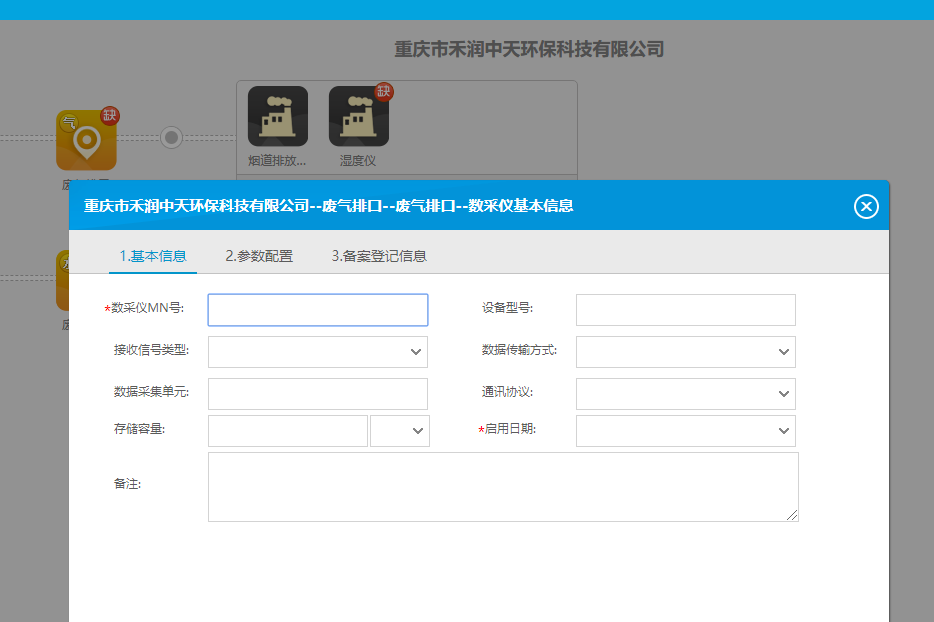The image size is (934, 622).
Task: Click the 数据采集单元 input field
Action: coord(318,394)
